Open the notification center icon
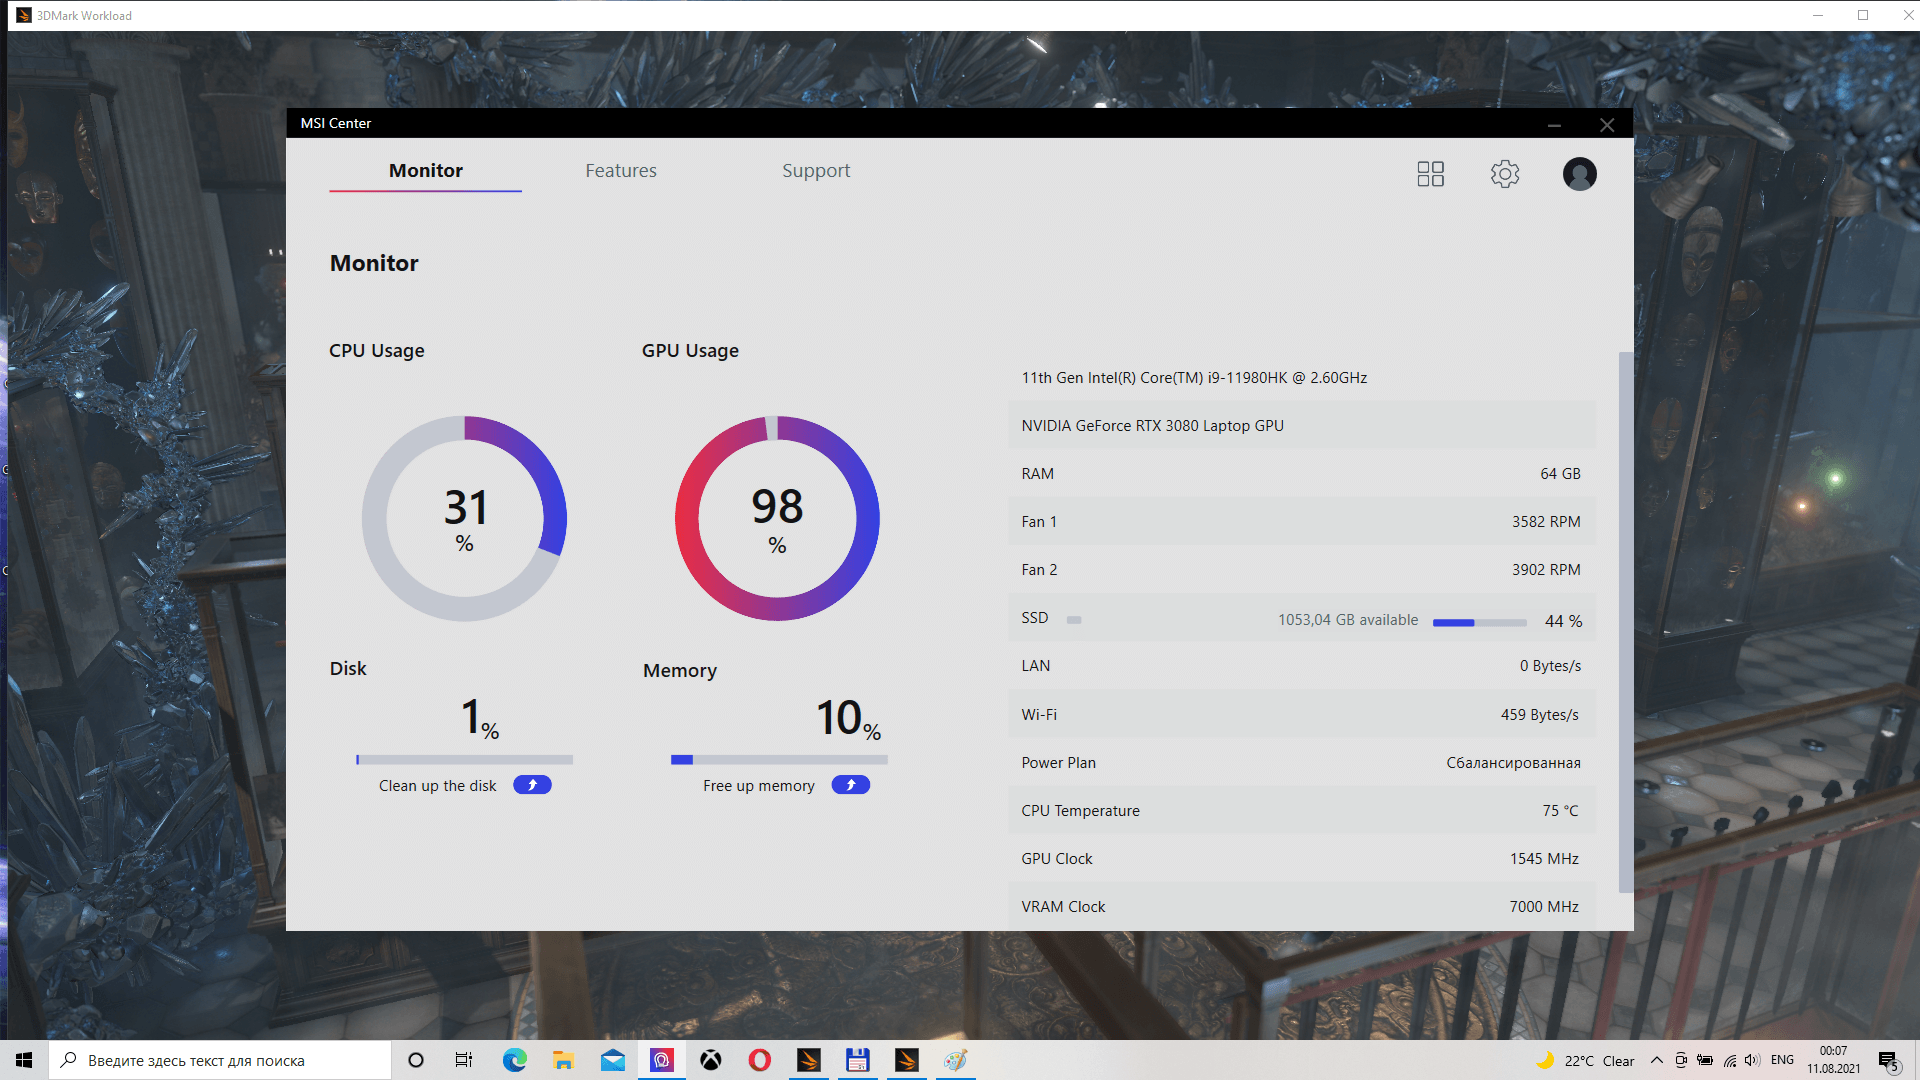 coord(1887,1060)
